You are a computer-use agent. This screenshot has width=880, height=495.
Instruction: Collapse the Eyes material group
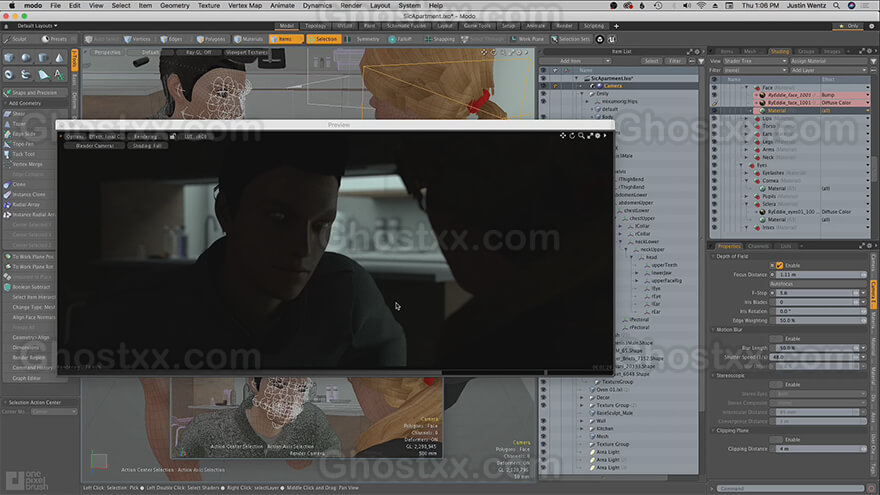point(741,166)
